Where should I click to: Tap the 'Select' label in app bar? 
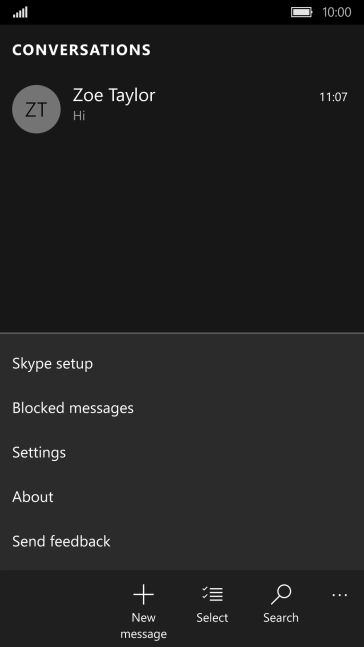pos(212,618)
